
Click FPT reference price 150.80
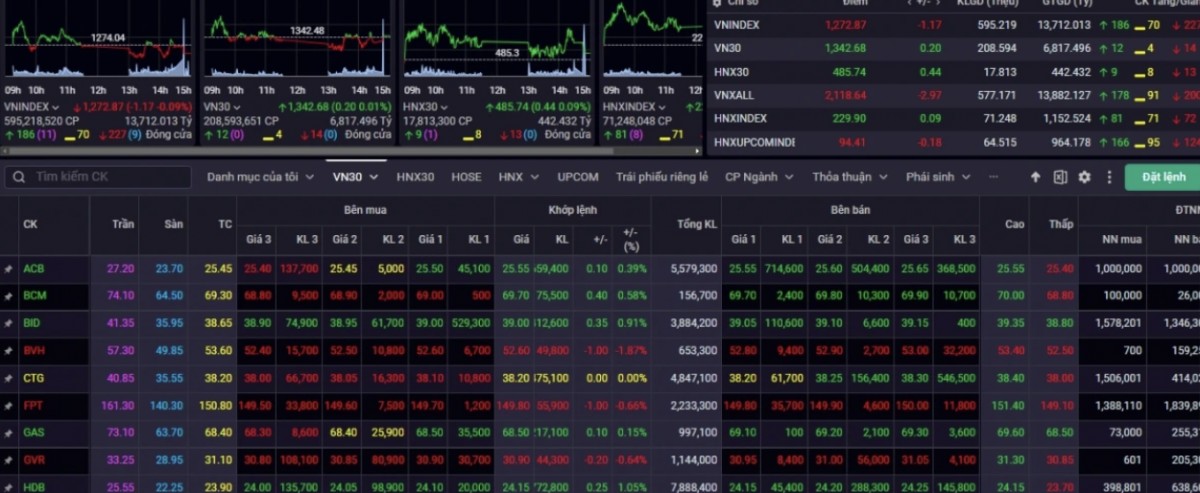216,407
